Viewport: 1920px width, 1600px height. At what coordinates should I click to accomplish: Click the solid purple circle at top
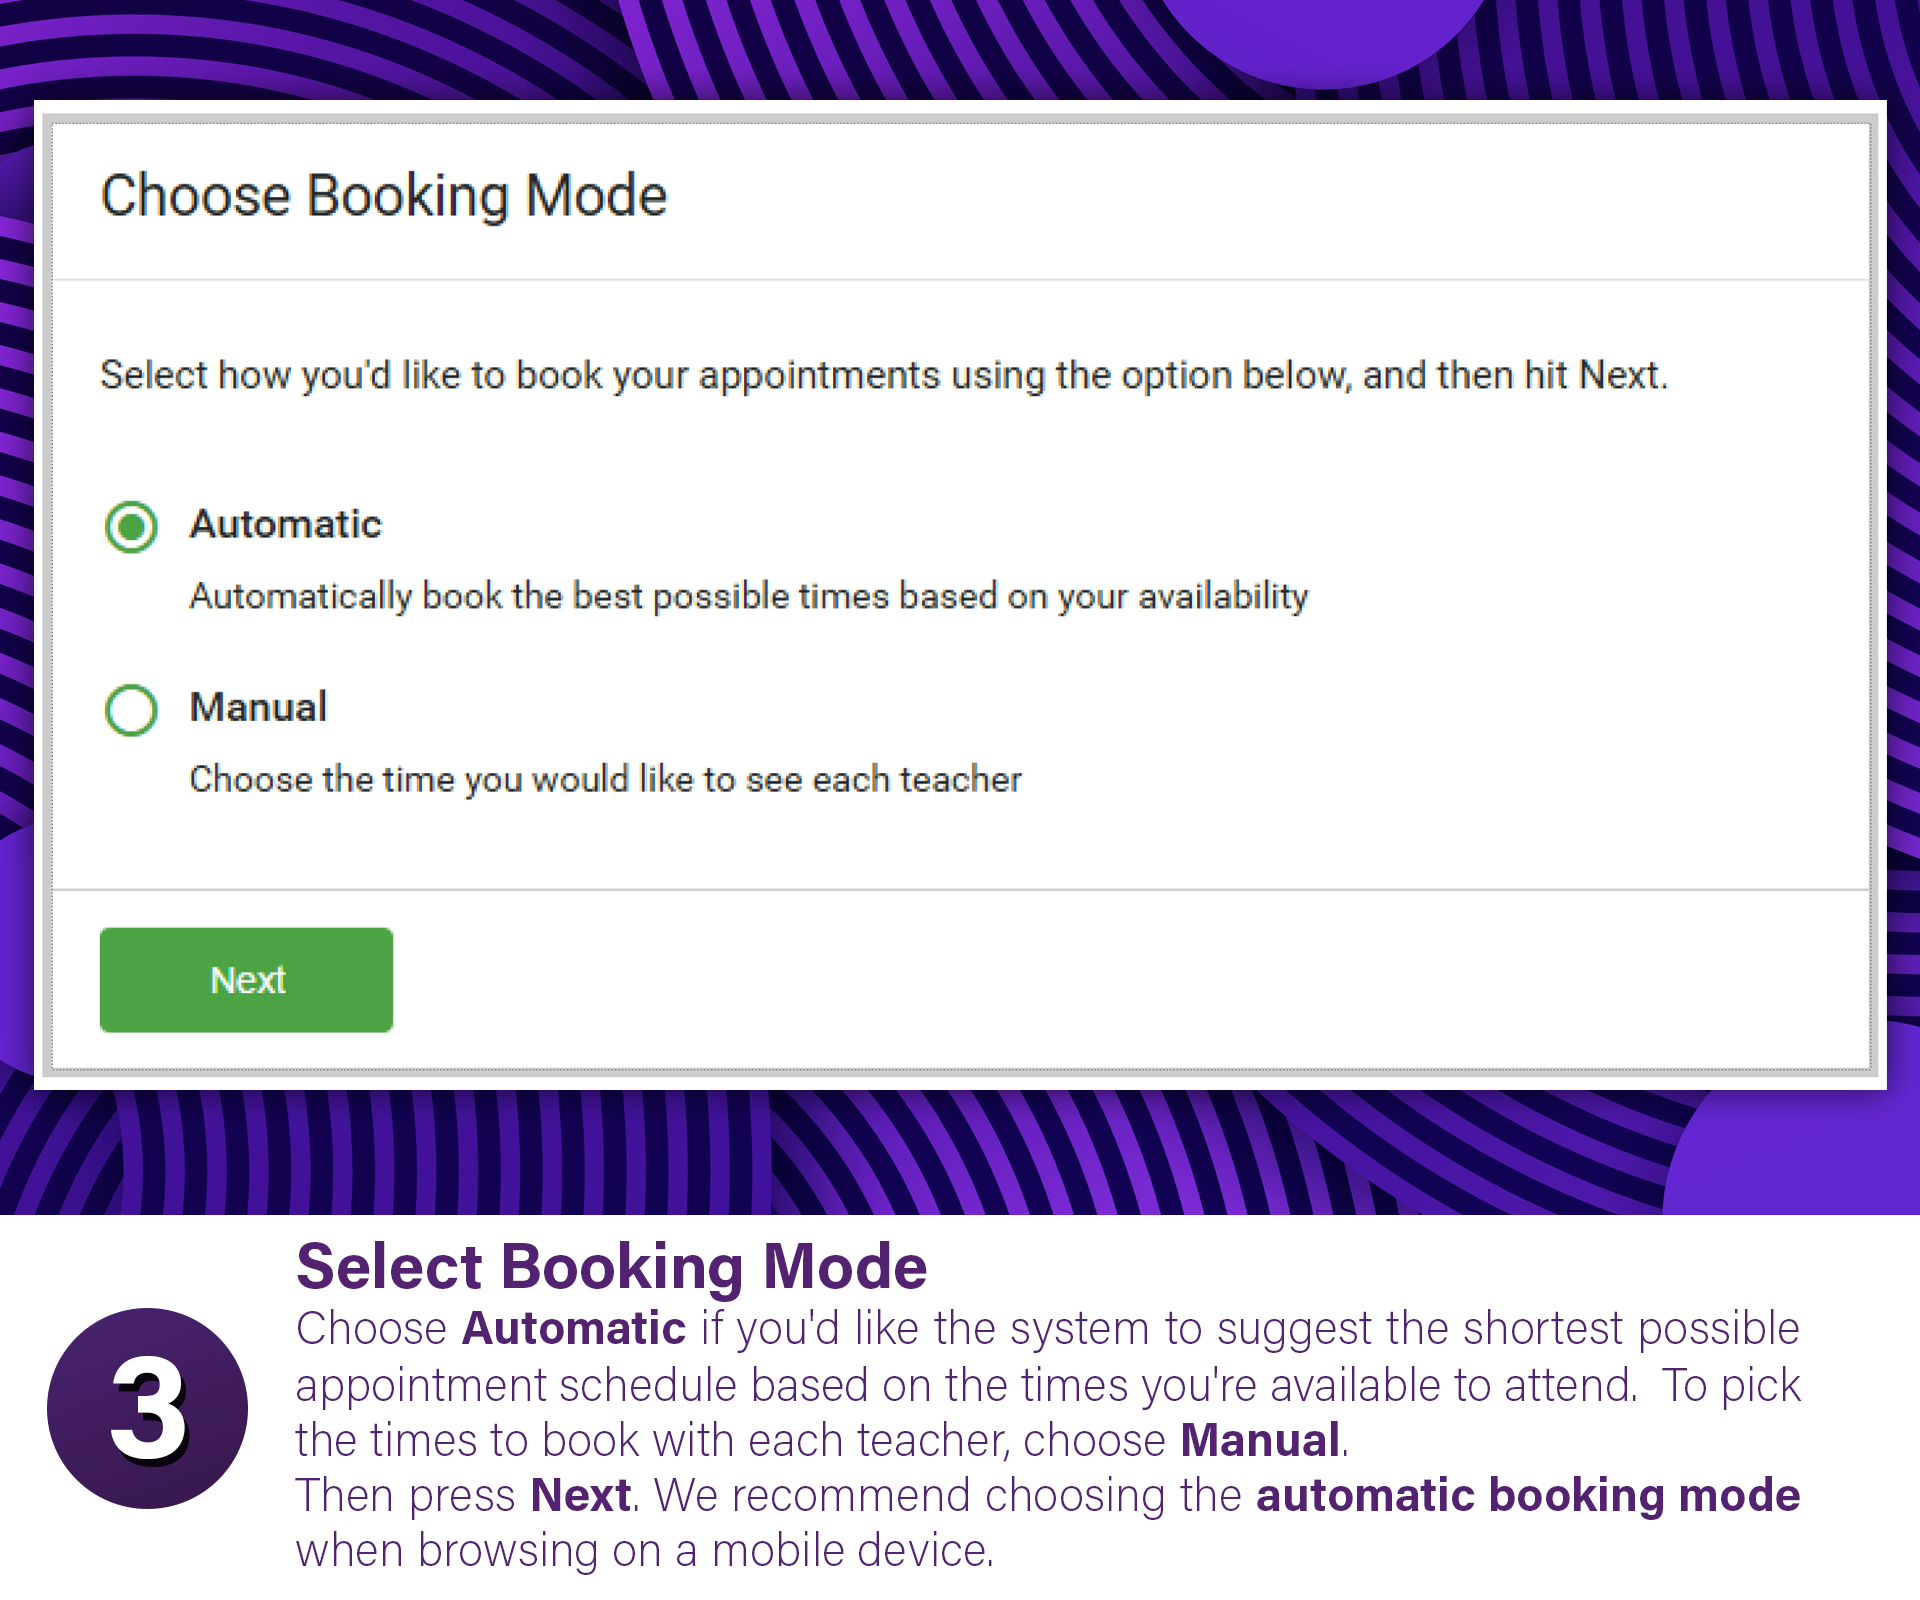[1320, 40]
